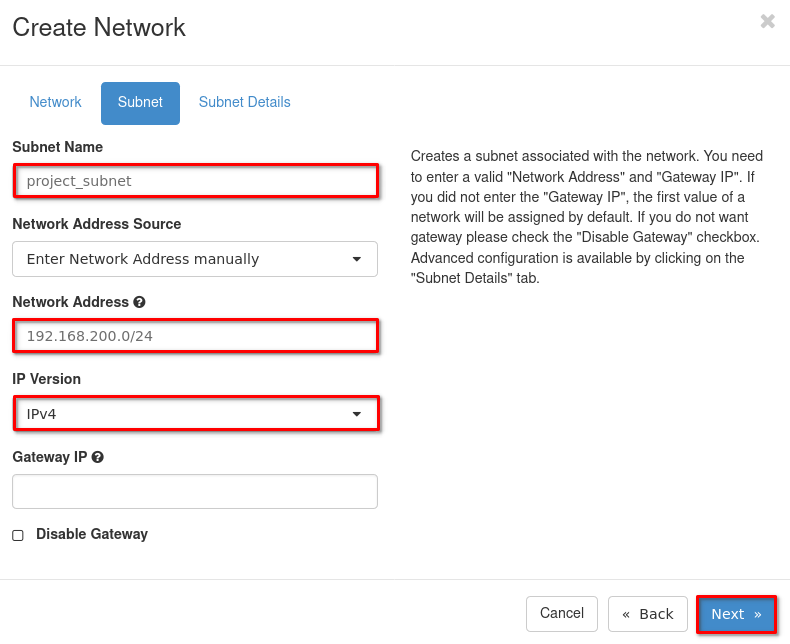This screenshot has width=790, height=644.
Task: Focus the Subnet Name input field
Action: 196,181
